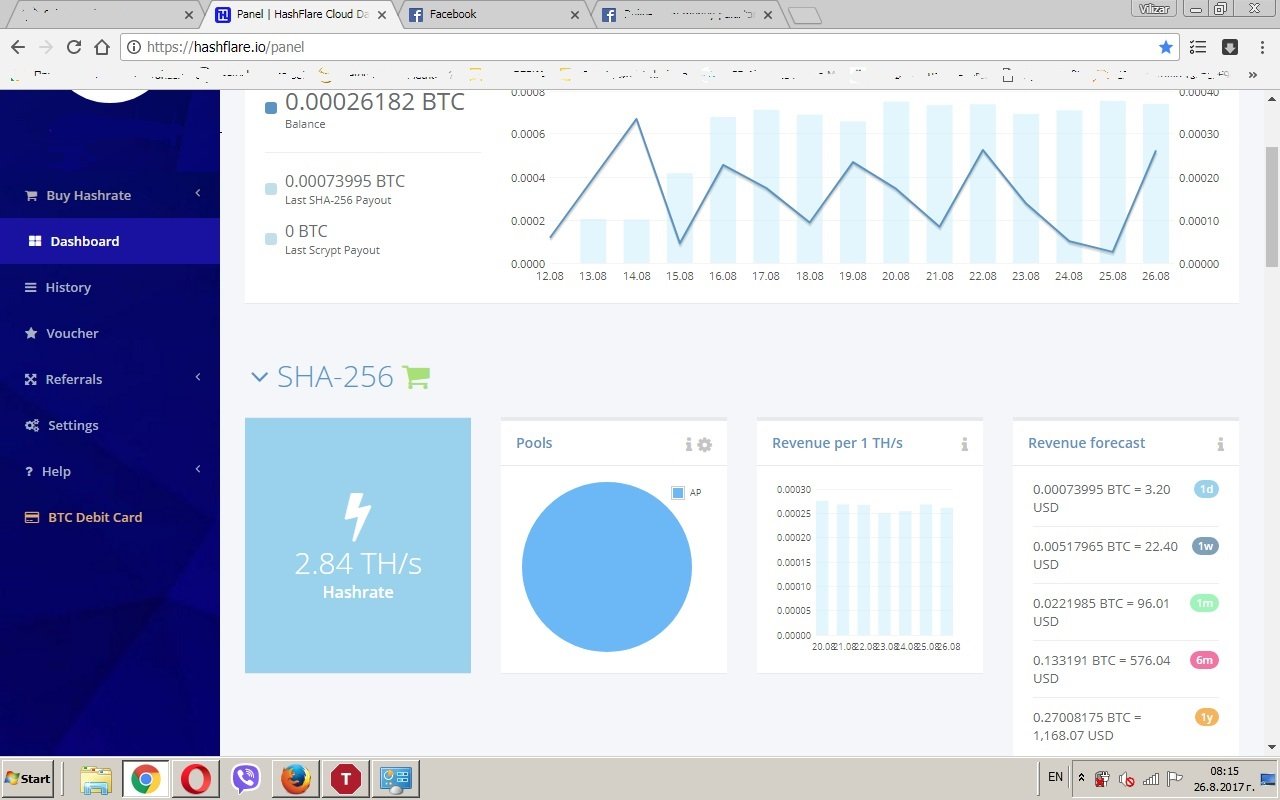Click the Last Scrypt Payout legend square
This screenshot has width=1280, height=800.
click(272, 239)
